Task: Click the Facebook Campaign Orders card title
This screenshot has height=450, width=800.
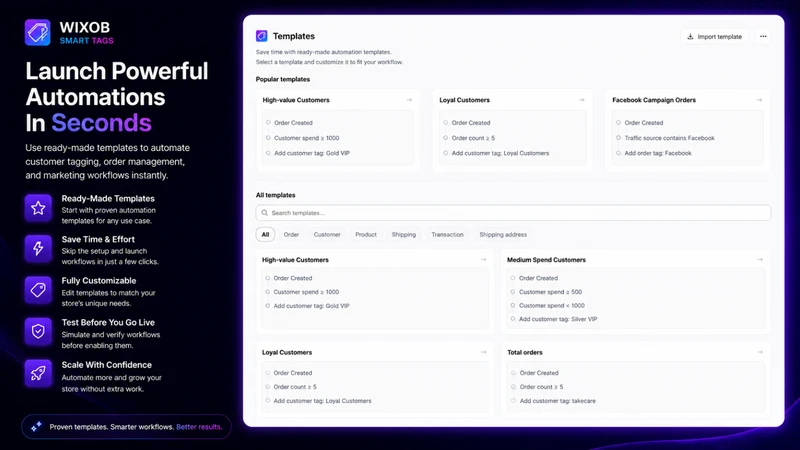Action: pos(654,100)
